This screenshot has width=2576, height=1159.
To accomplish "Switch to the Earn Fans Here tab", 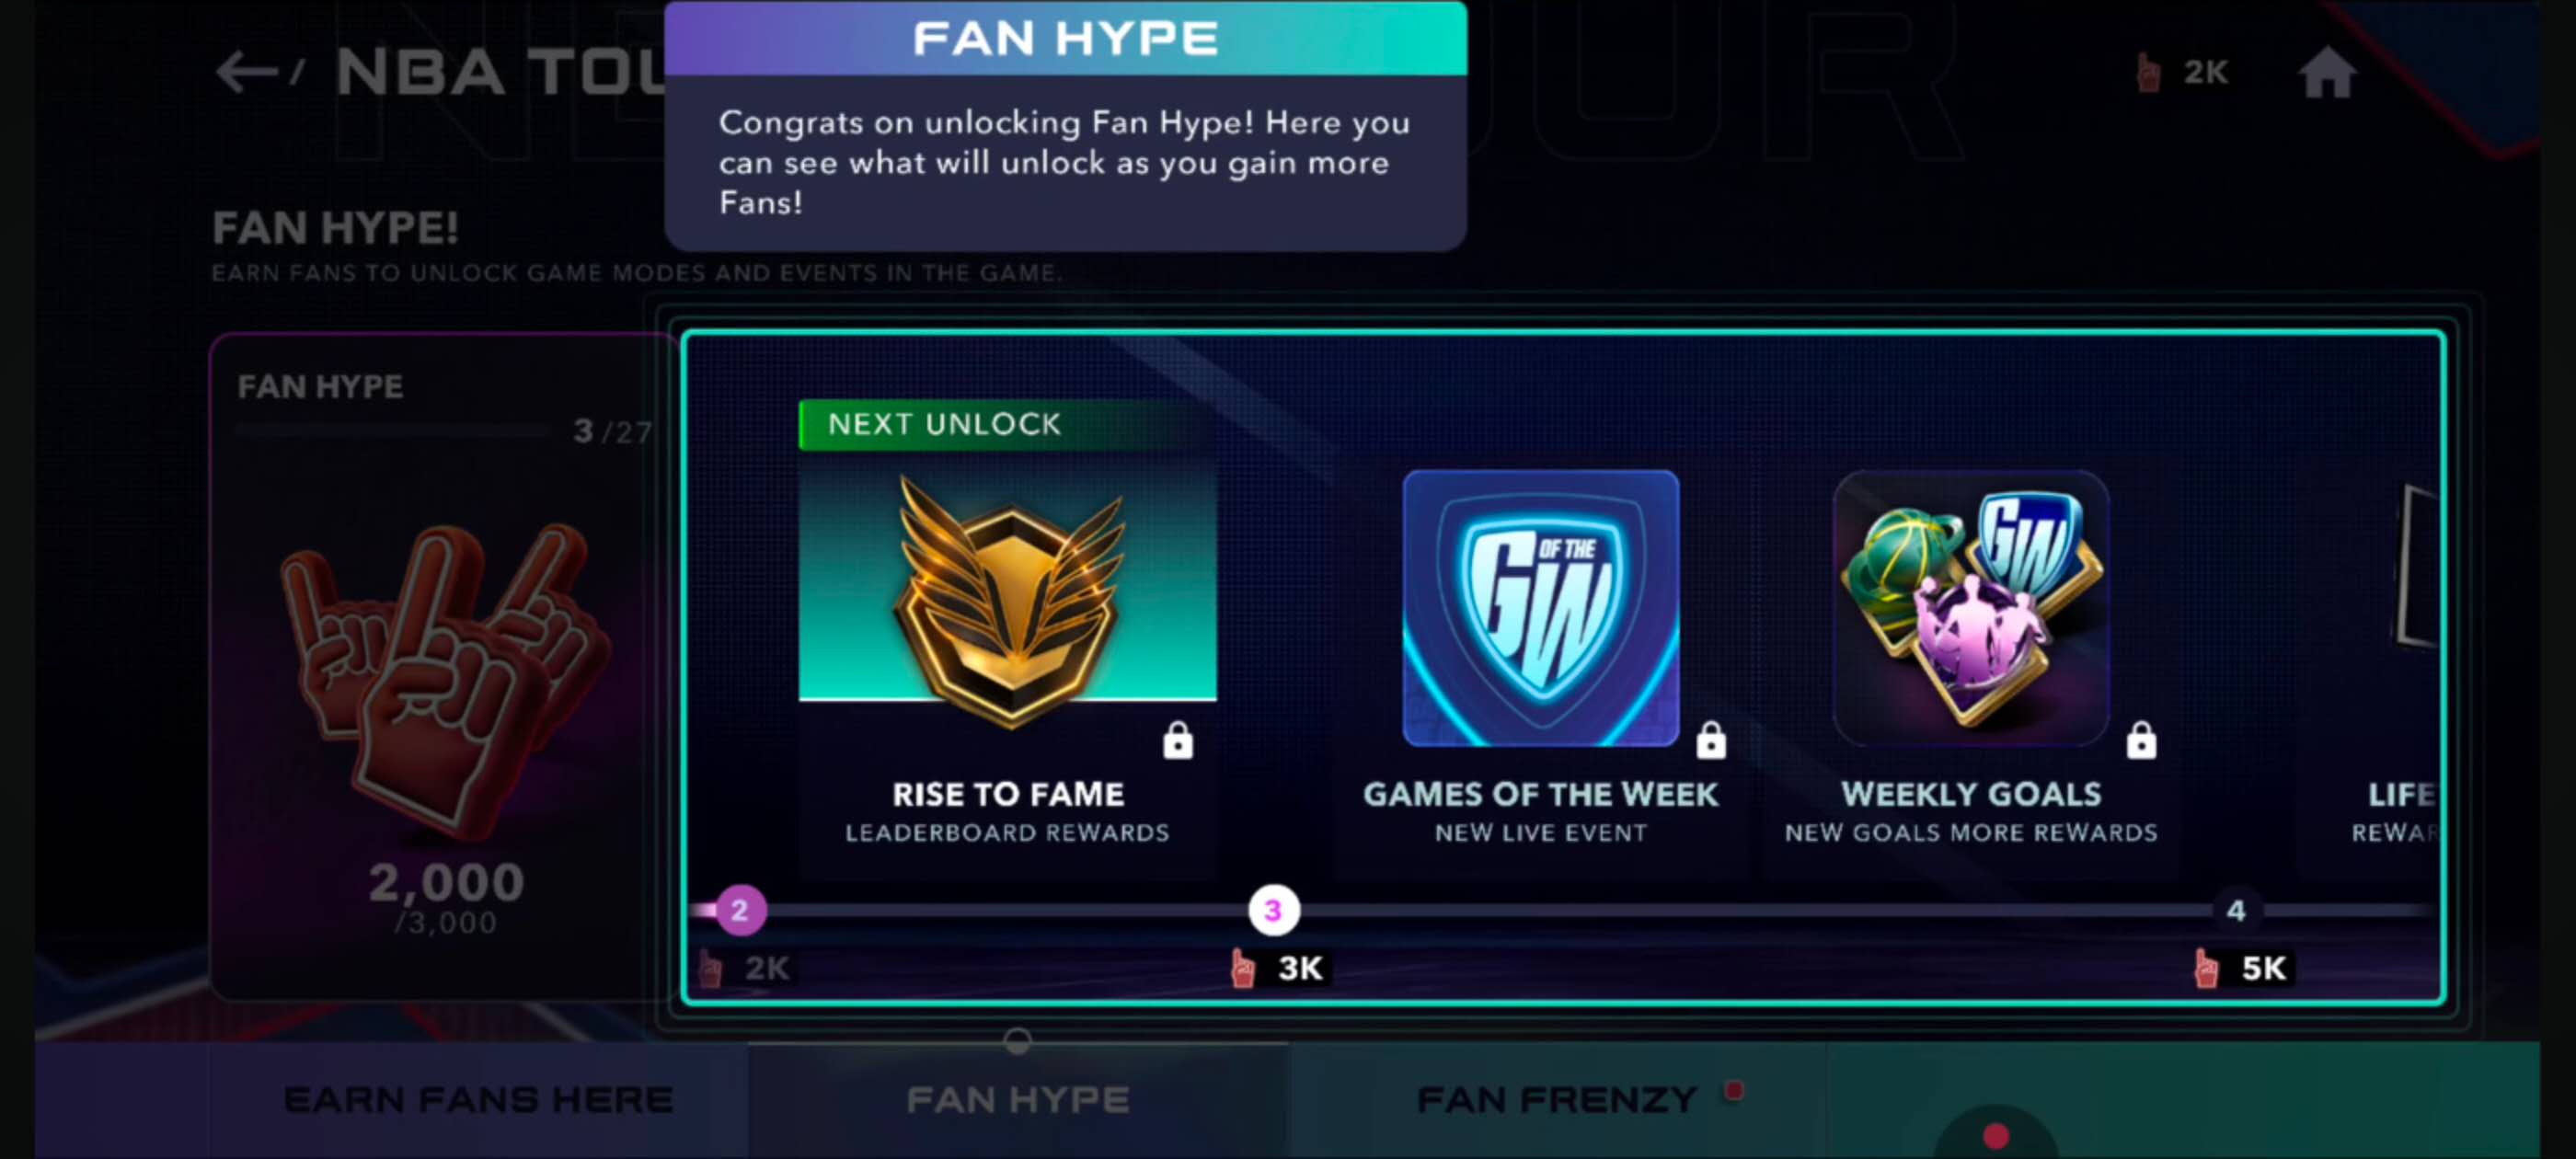I will (478, 1100).
